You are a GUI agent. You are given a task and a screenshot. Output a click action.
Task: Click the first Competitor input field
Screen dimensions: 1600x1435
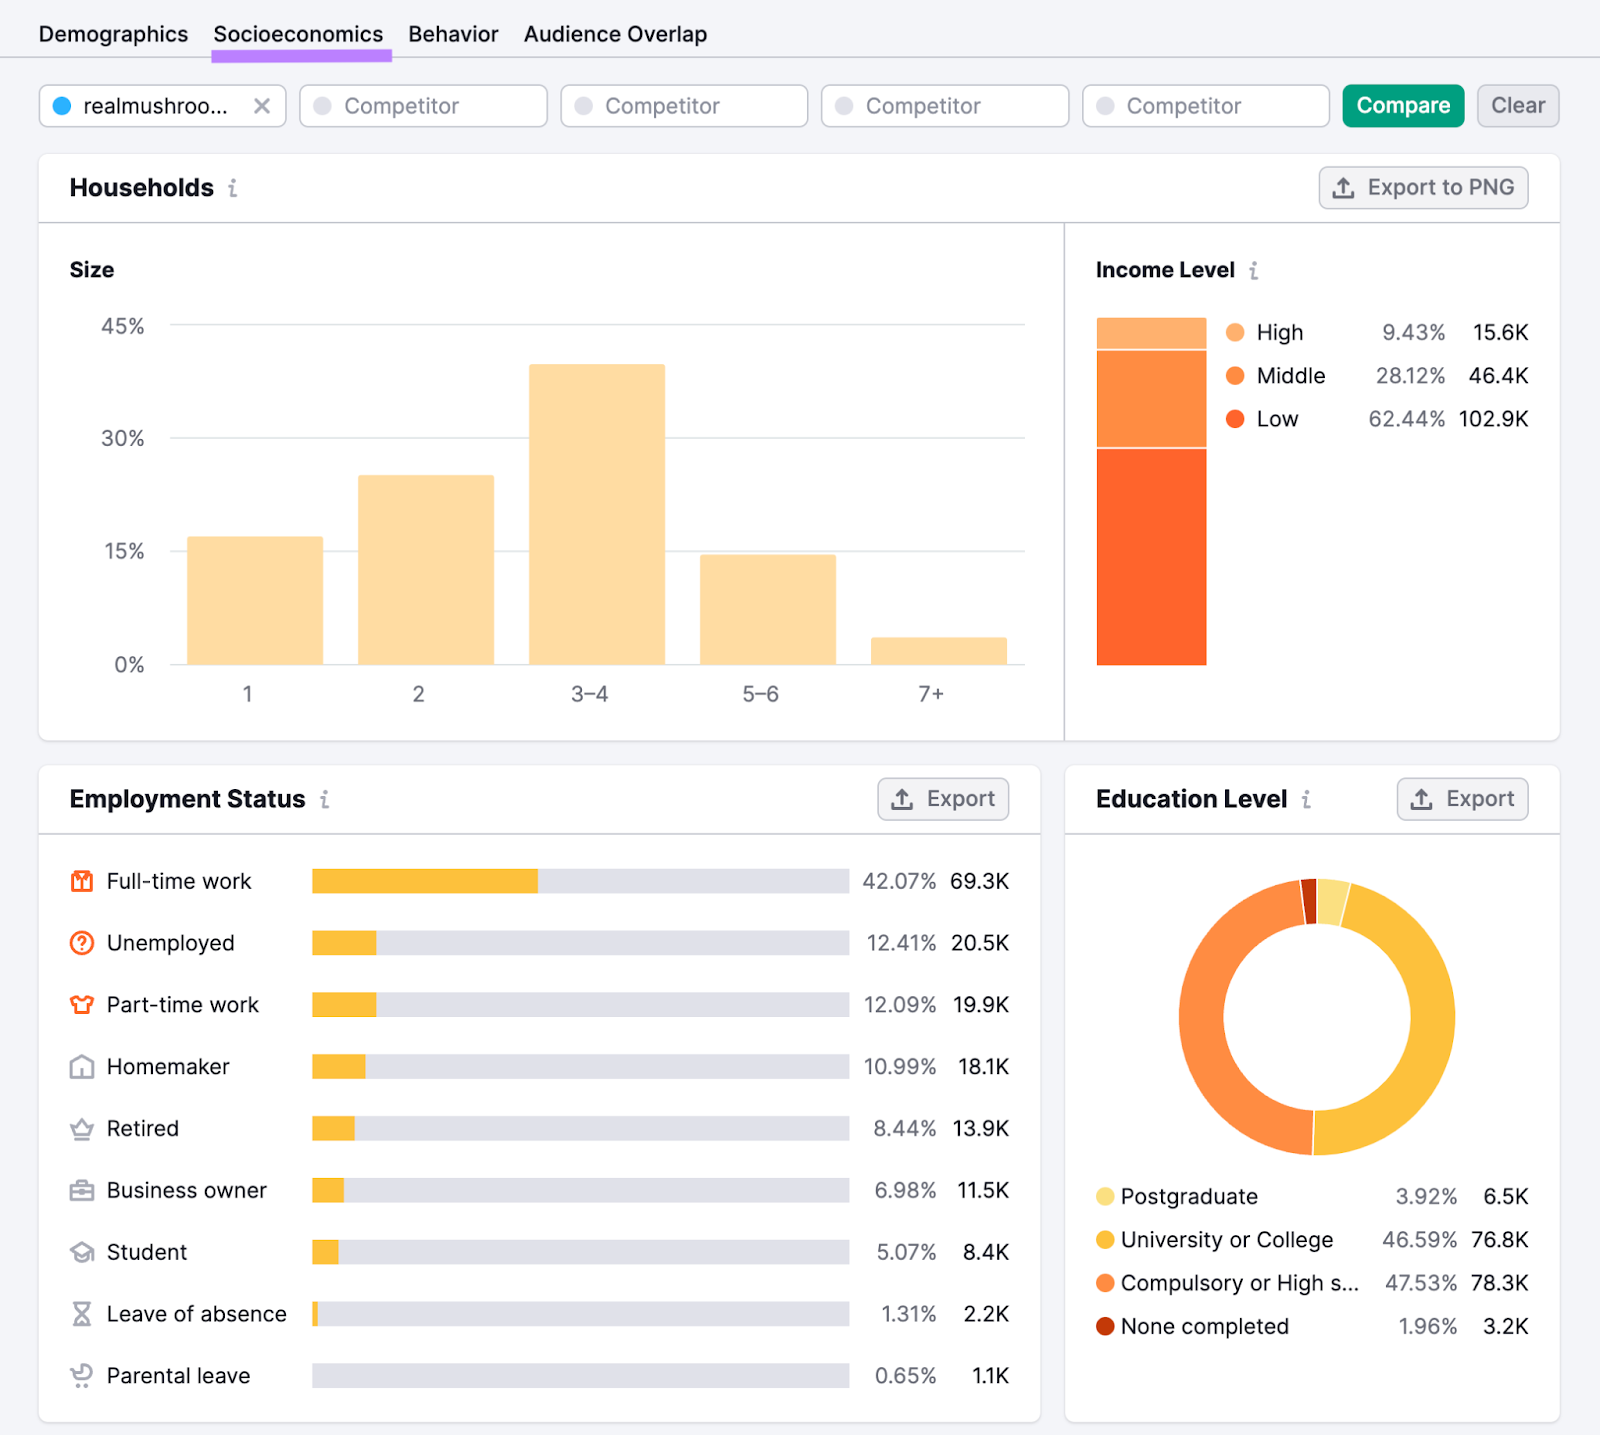423,106
